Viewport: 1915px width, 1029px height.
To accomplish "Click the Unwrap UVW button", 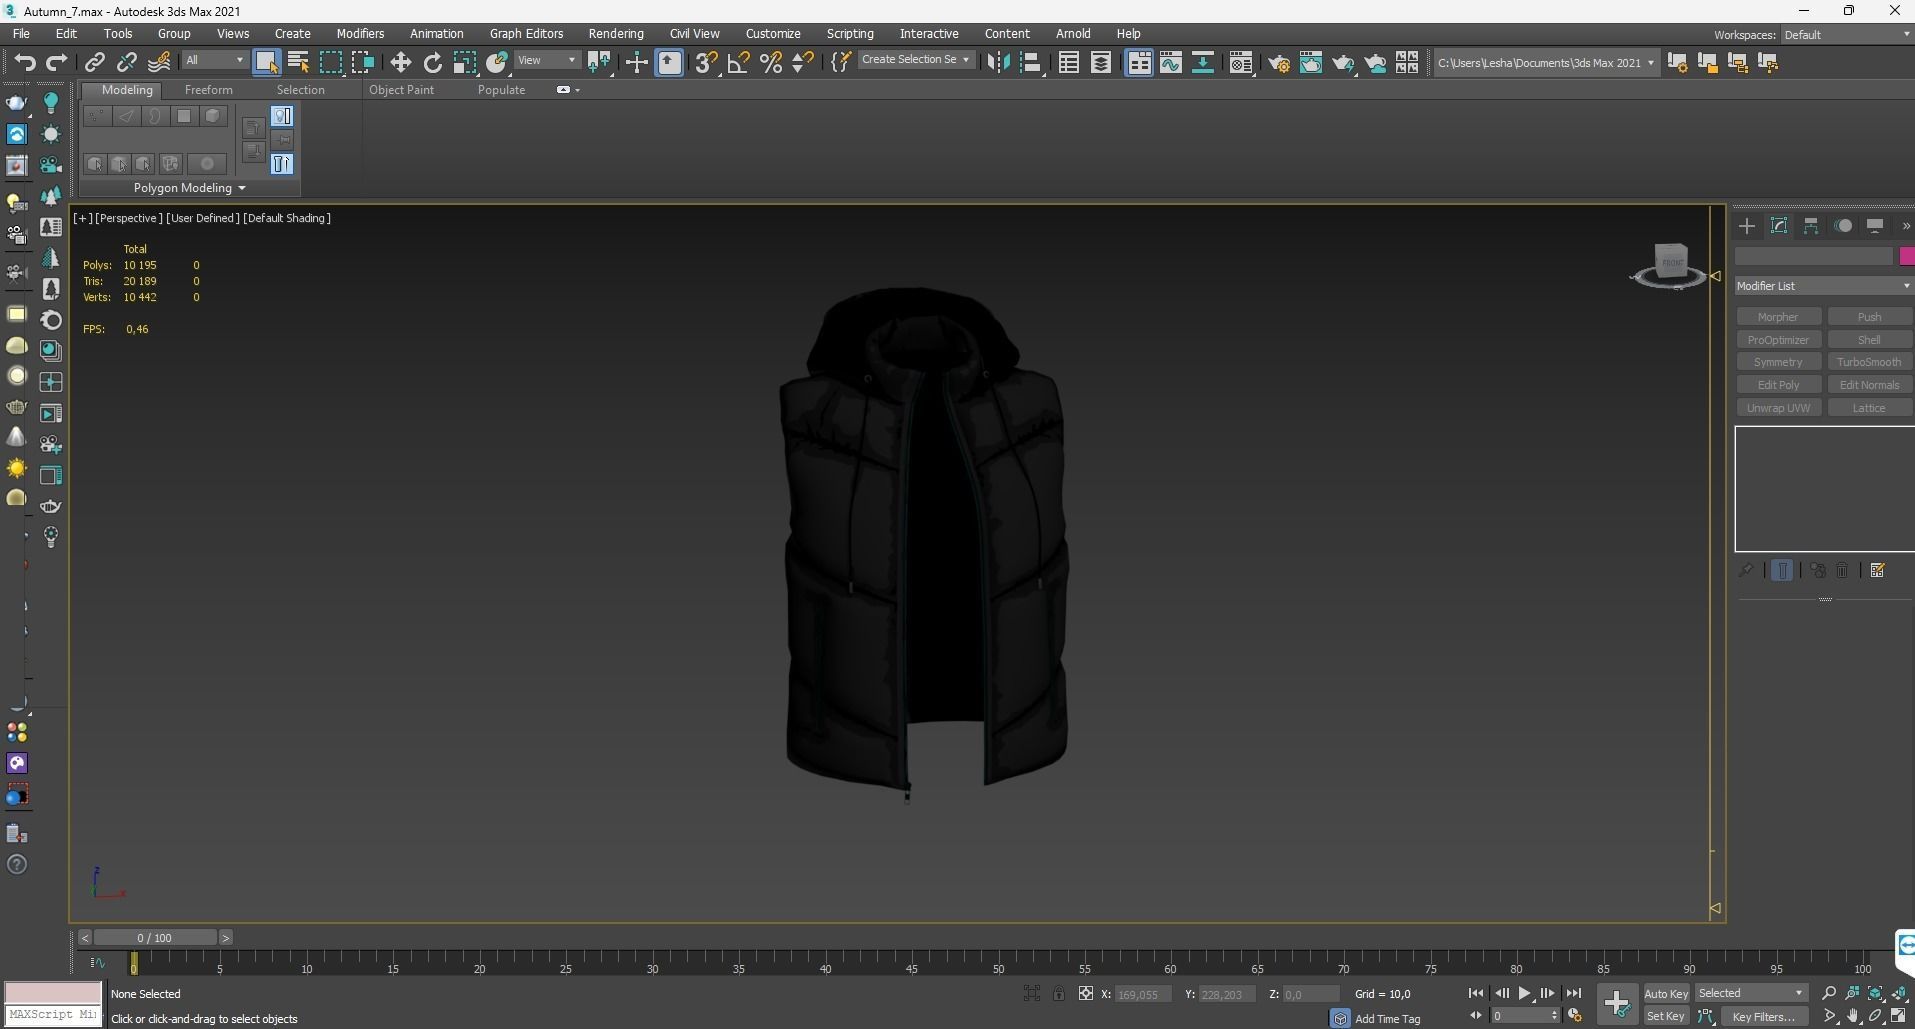I will (1778, 408).
